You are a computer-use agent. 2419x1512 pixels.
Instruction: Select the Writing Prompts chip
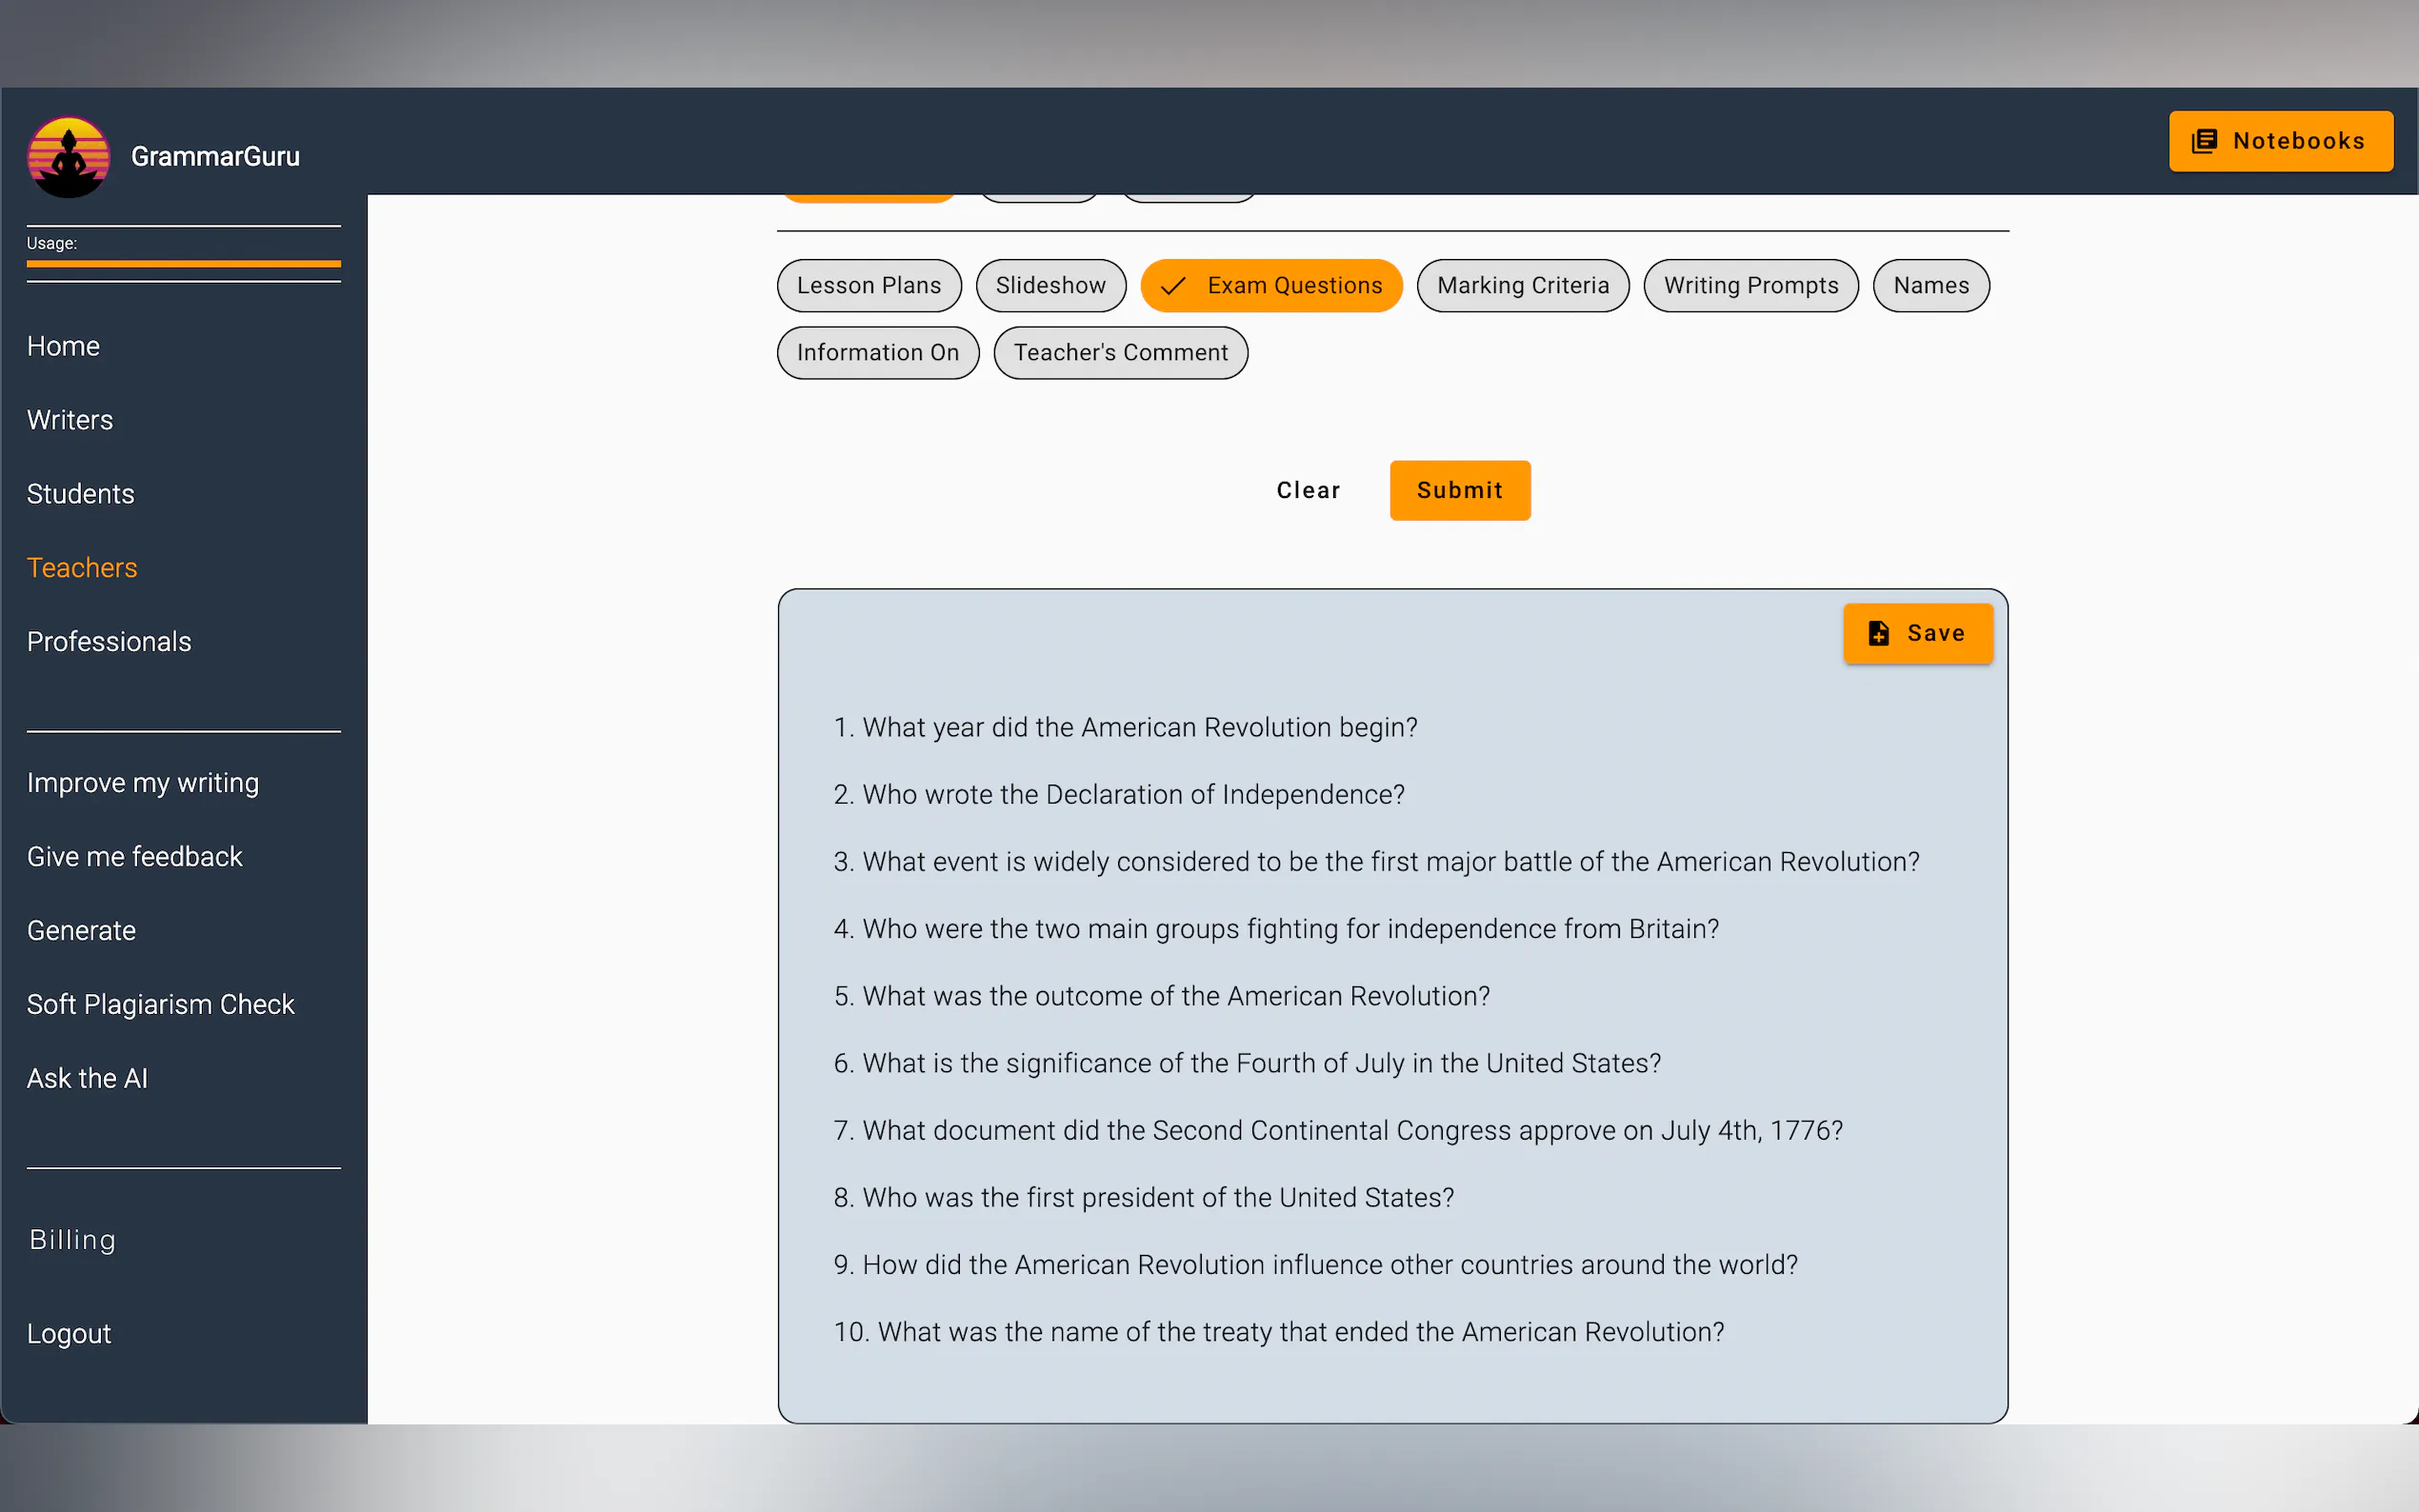click(x=1750, y=286)
